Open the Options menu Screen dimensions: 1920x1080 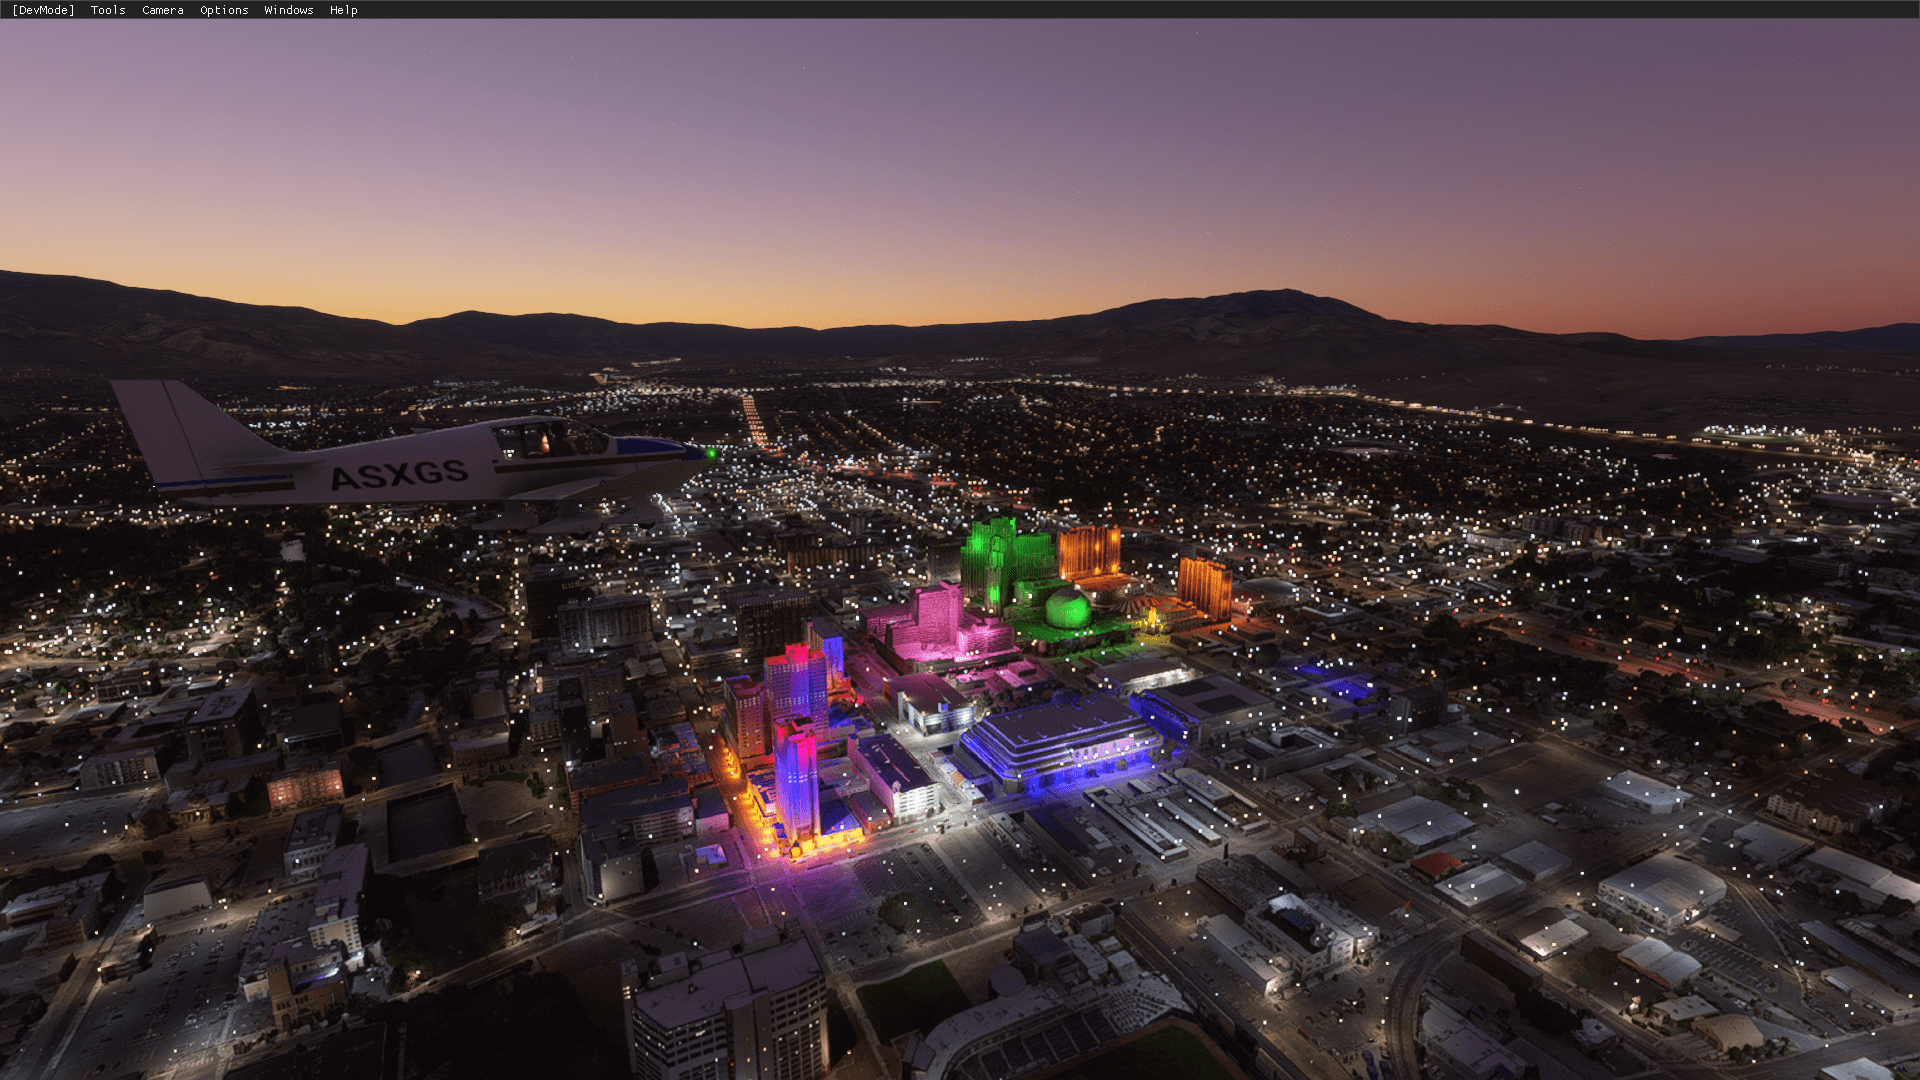pos(224,10)
